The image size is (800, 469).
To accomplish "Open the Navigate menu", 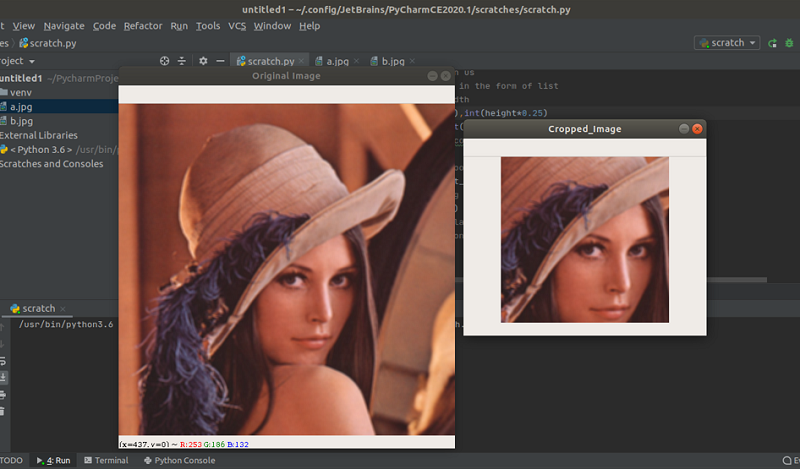I will [x=64, y=26].
